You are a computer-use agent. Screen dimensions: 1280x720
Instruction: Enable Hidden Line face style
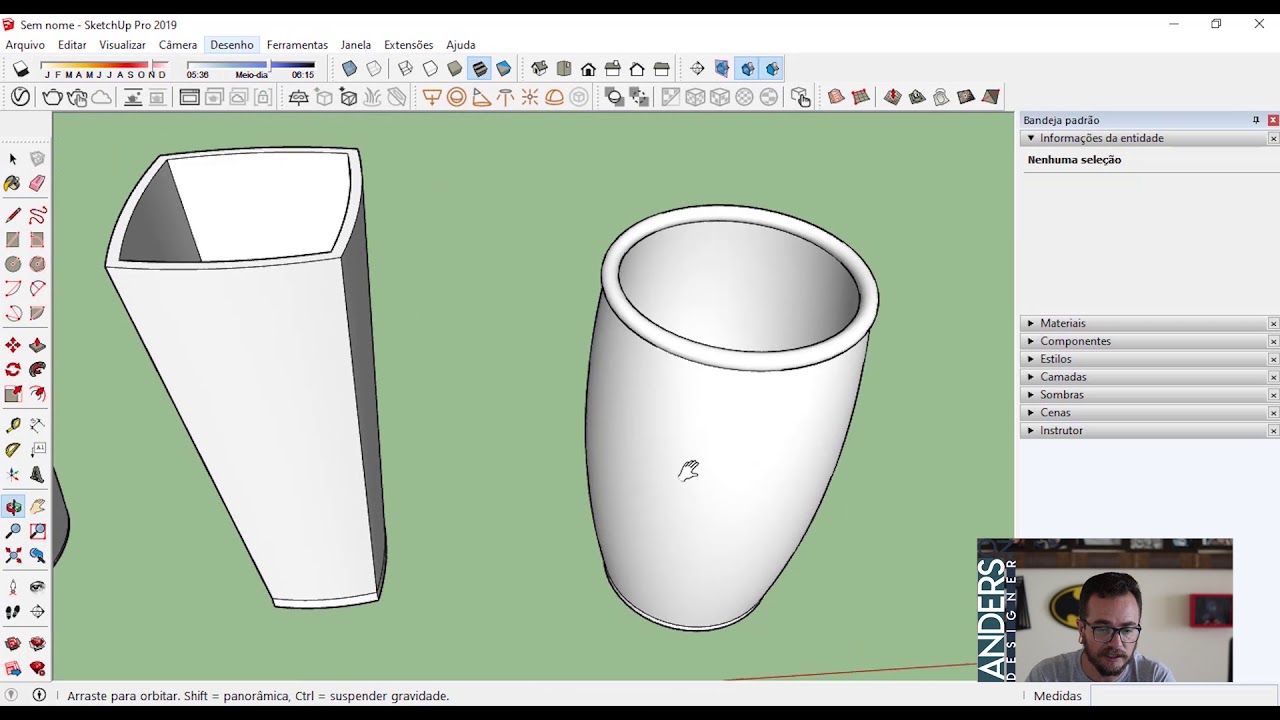coord(430,69)
